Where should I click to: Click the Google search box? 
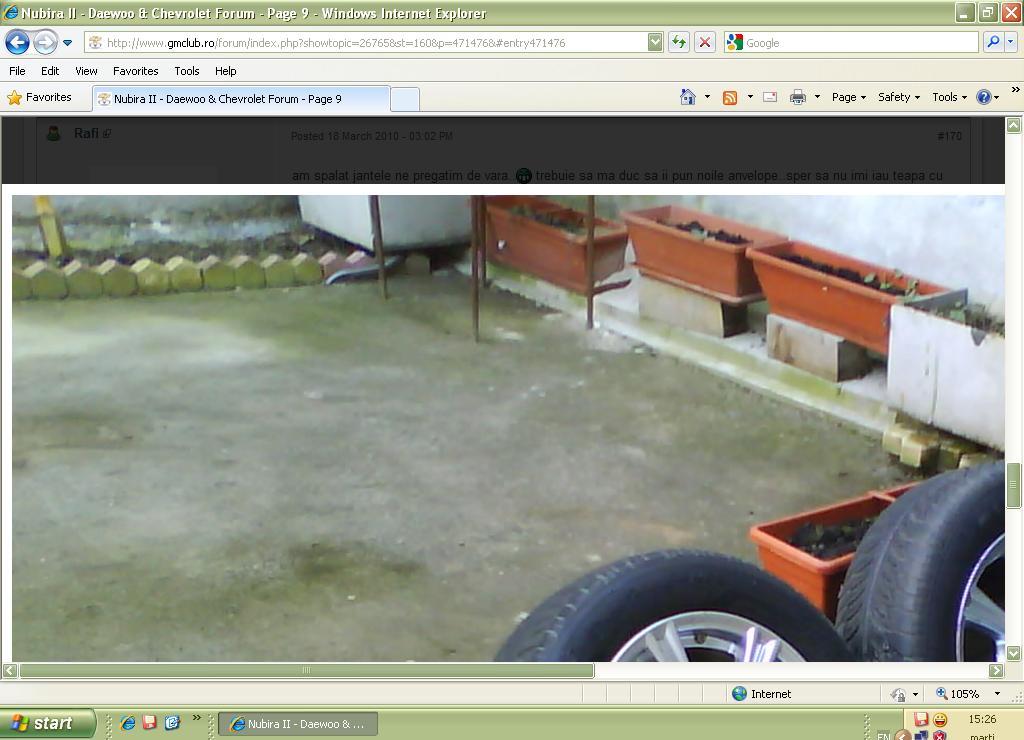[852, 42]
